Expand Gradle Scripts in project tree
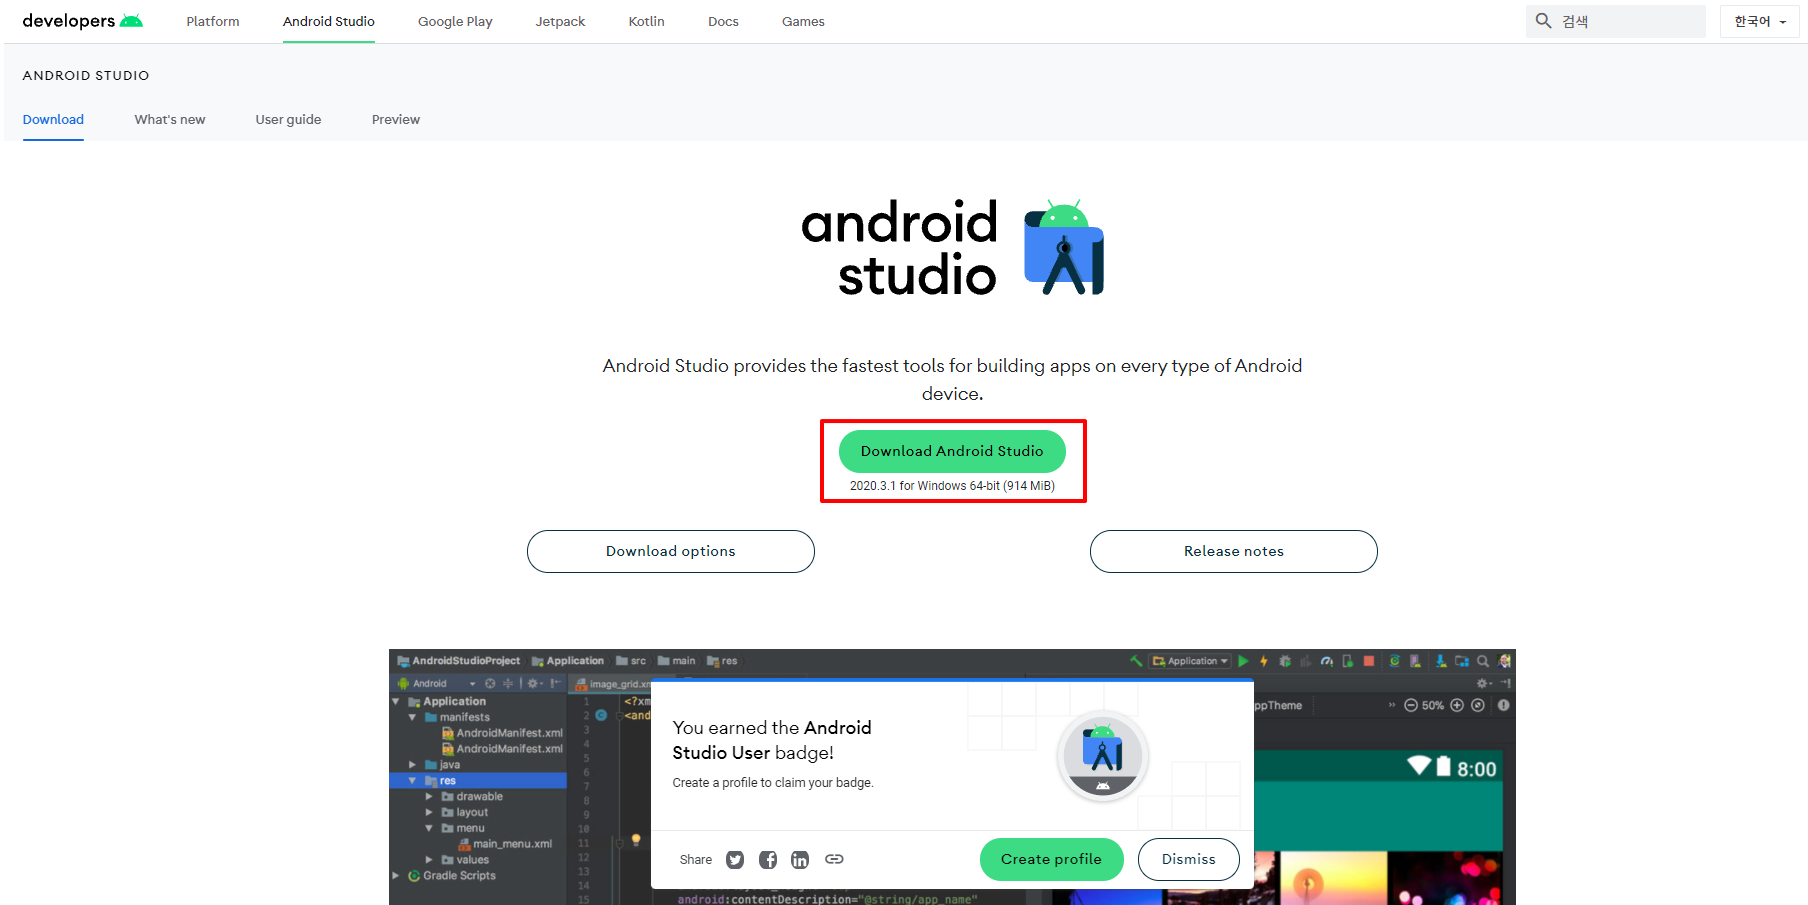1808x905 pixels. [396, 876]
